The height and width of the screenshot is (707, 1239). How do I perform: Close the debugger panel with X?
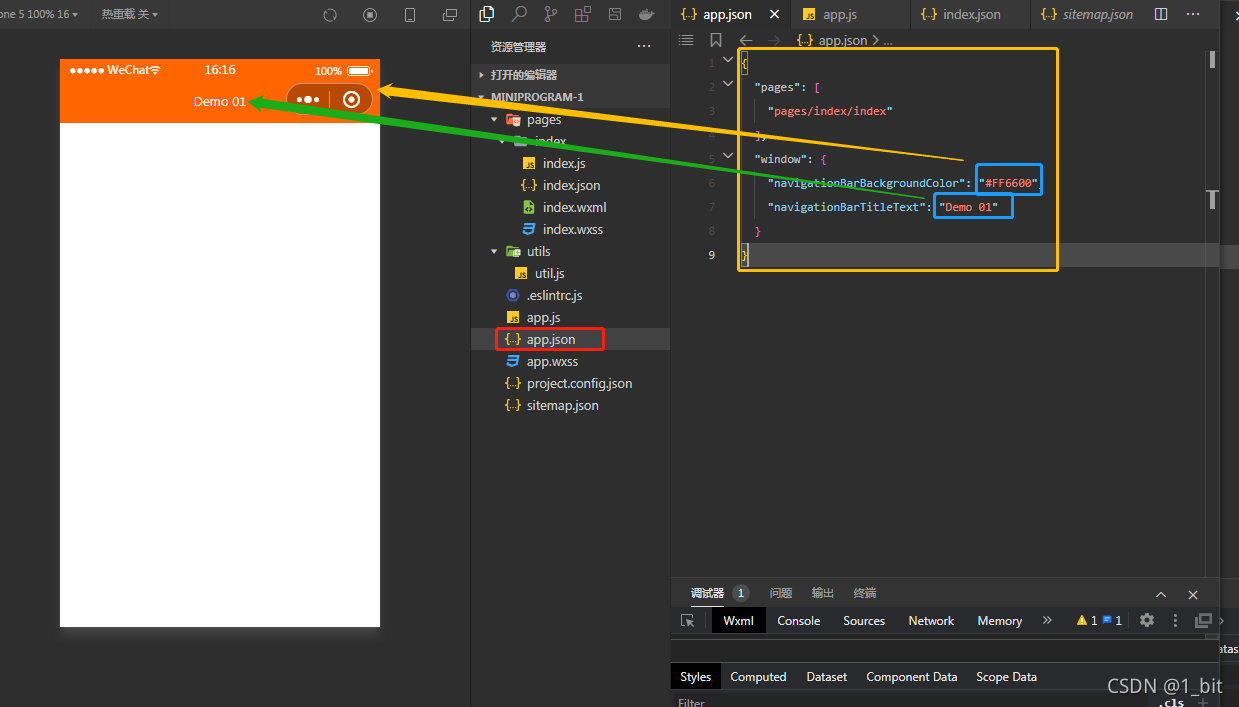pyautogui.click(x=1193, y=594)
